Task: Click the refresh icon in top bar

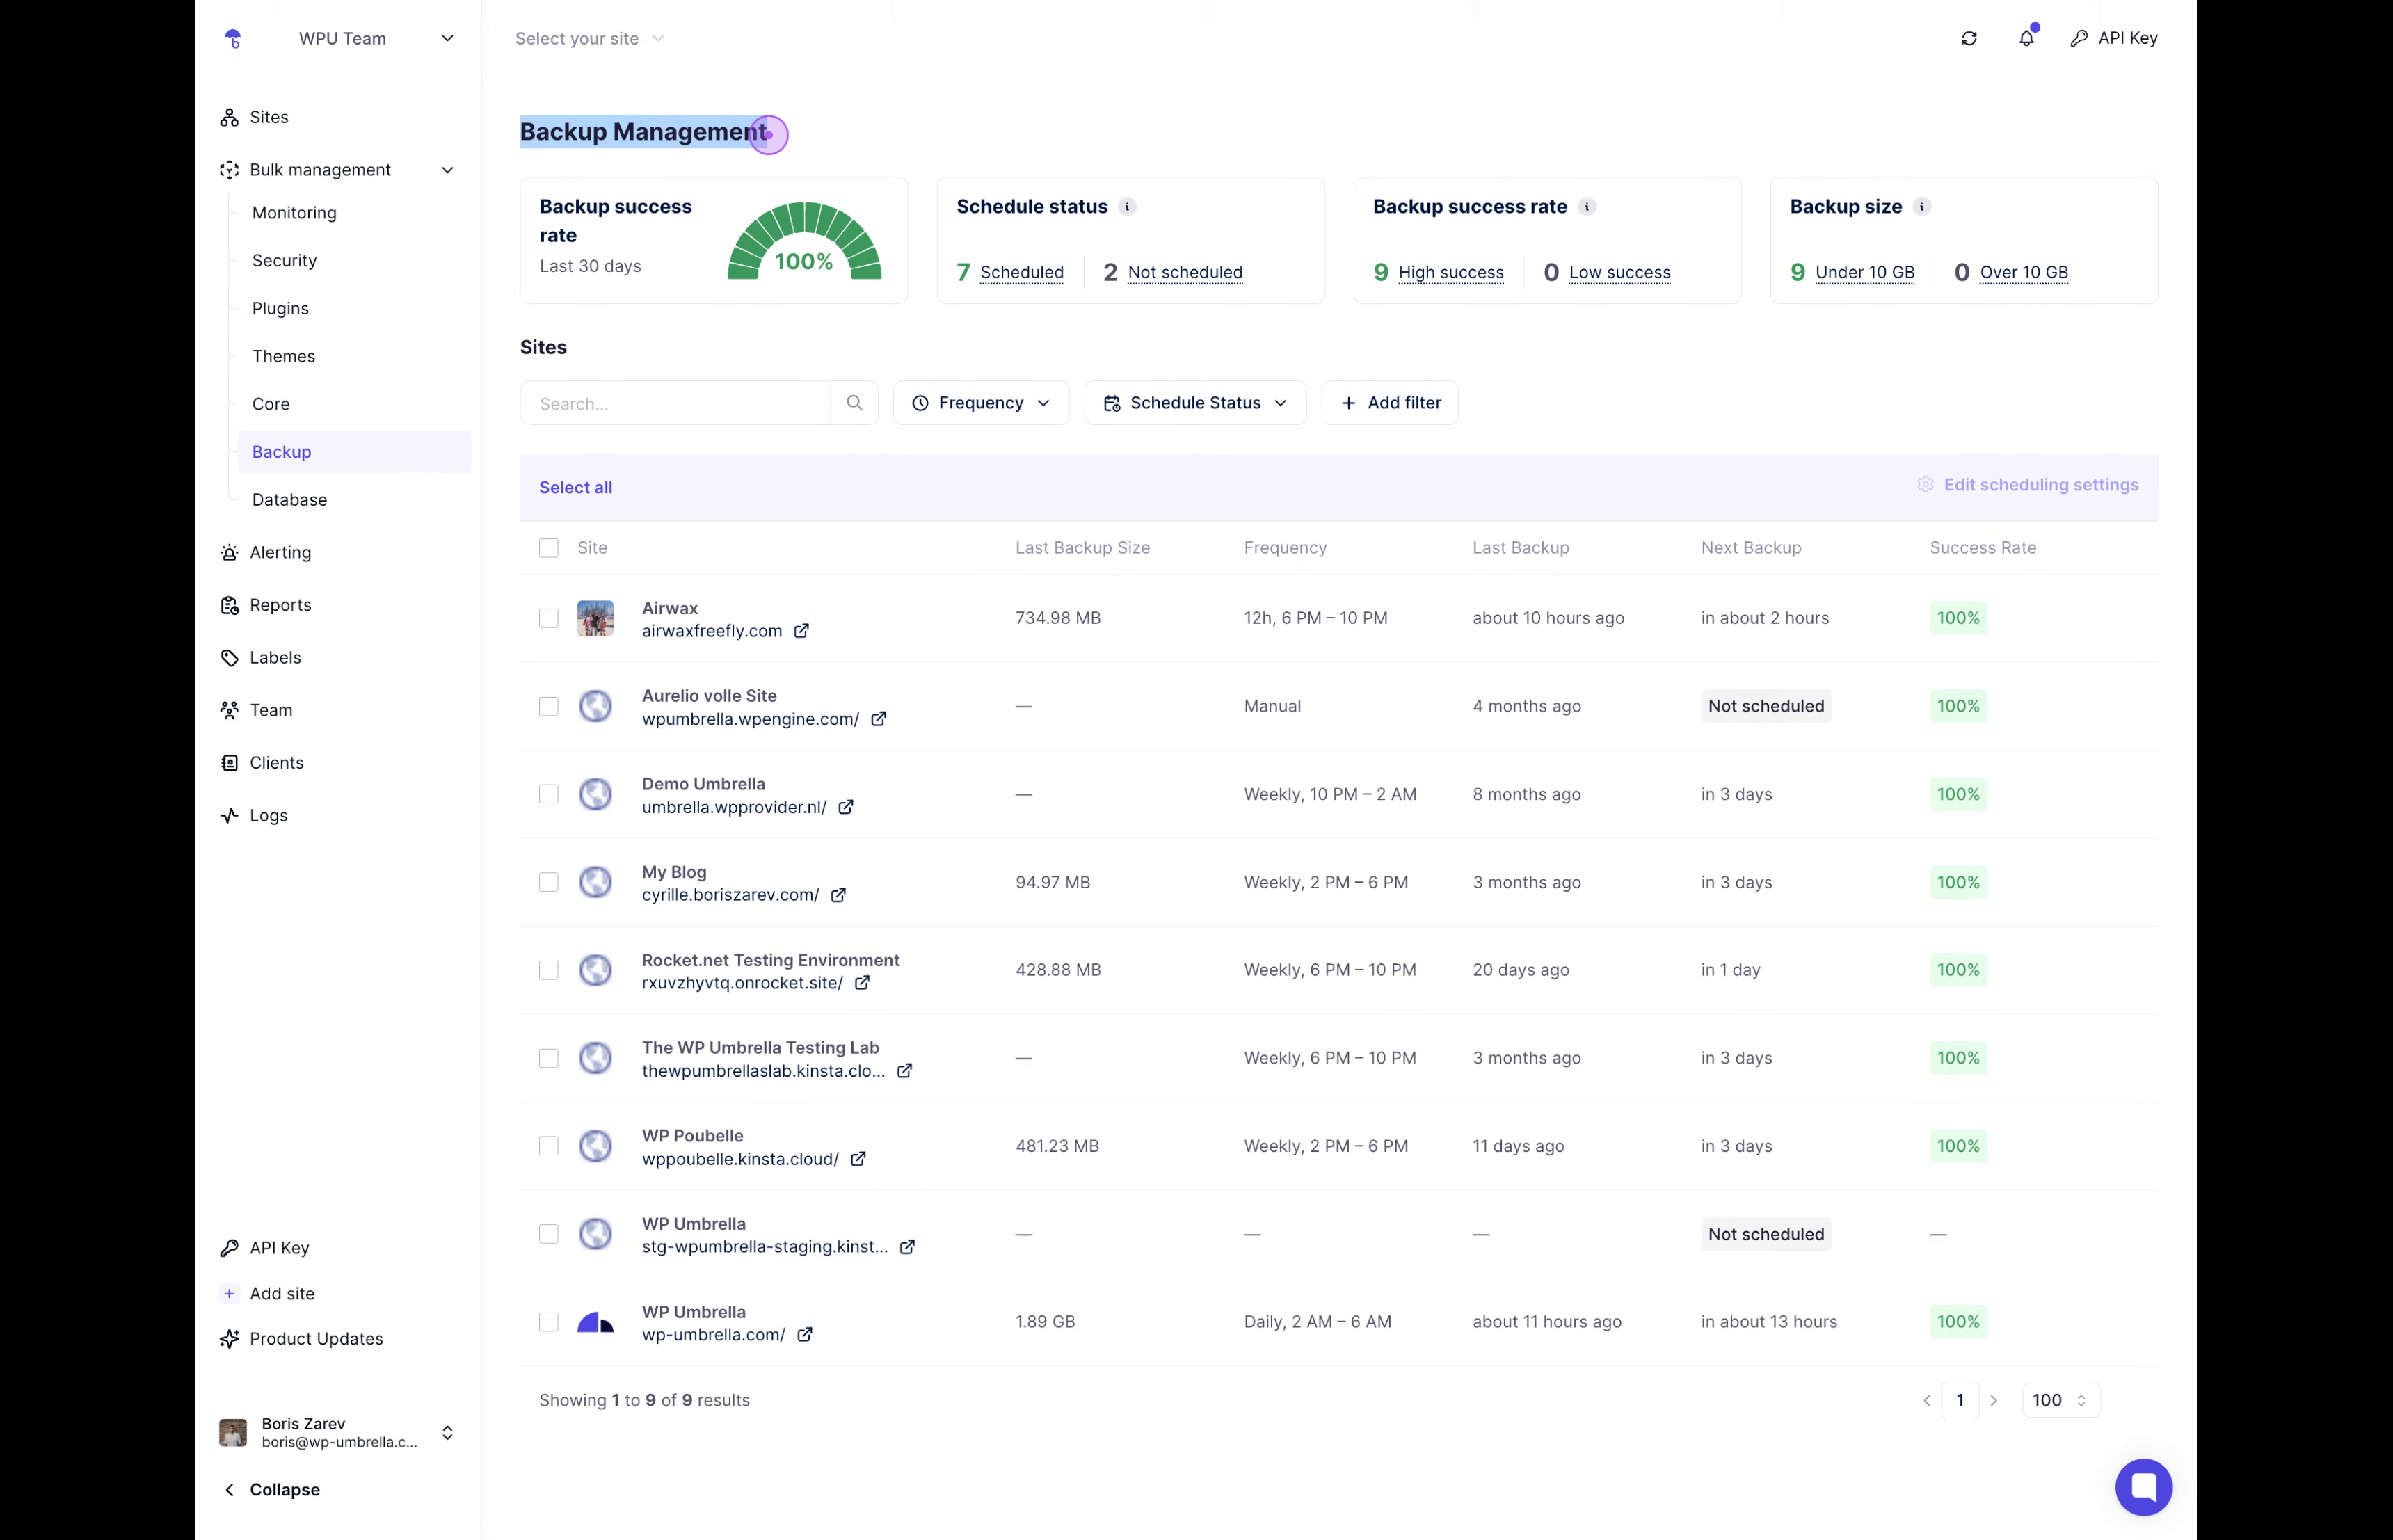Action: [1969, 38]
